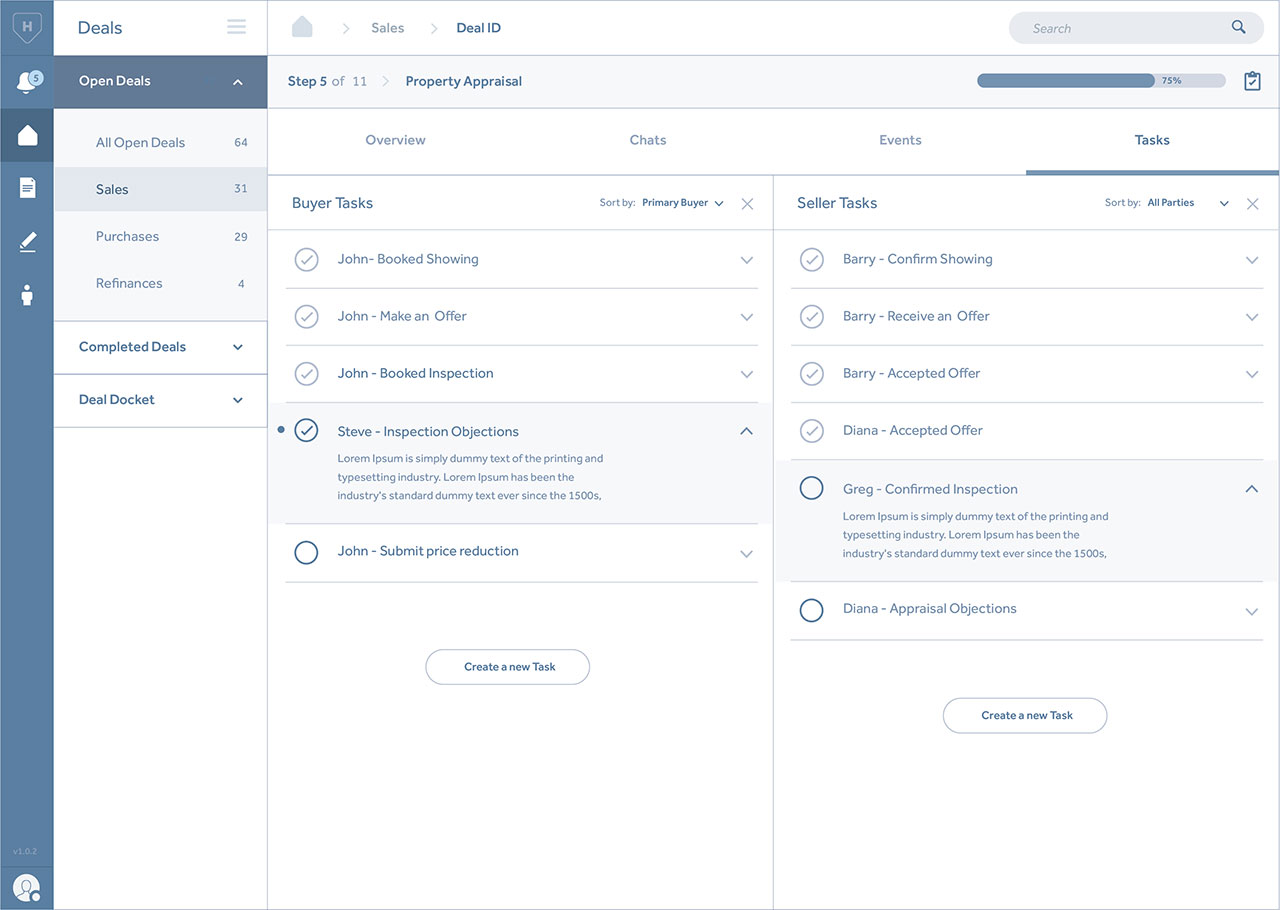Click Create a new Task under Buyer Tasks

(507, 667)
